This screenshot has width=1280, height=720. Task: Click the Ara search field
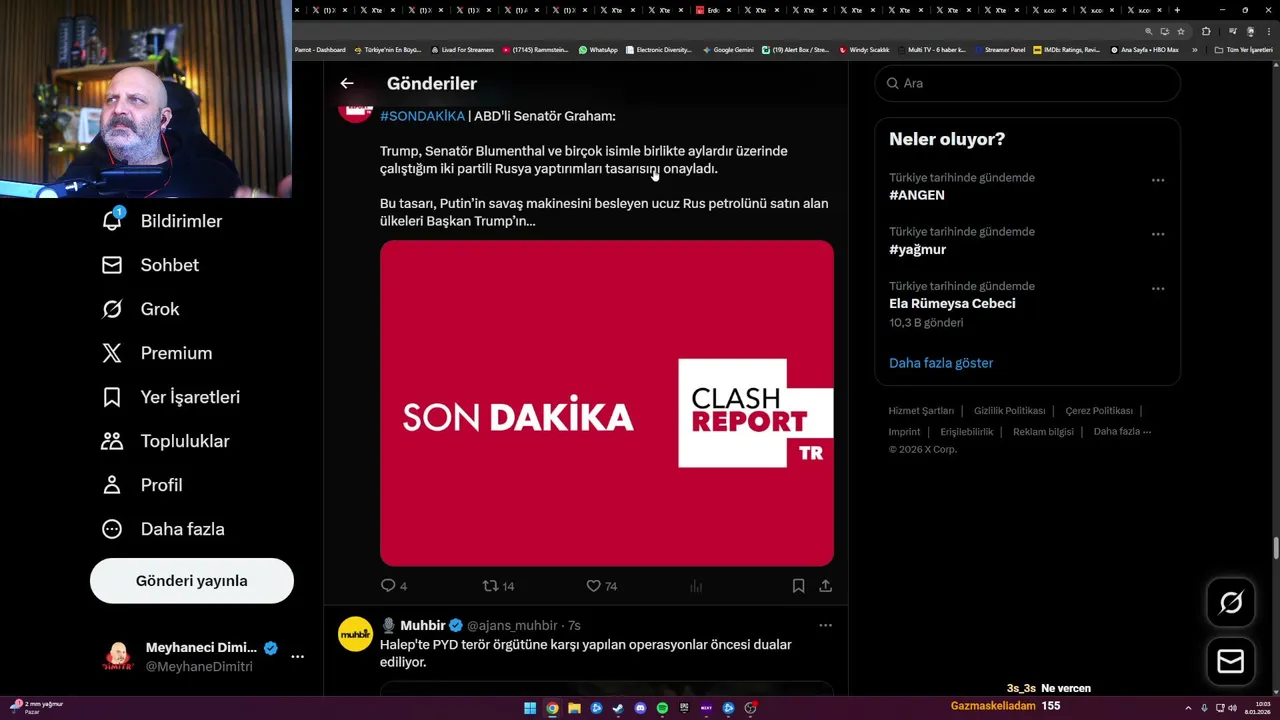1028,83
